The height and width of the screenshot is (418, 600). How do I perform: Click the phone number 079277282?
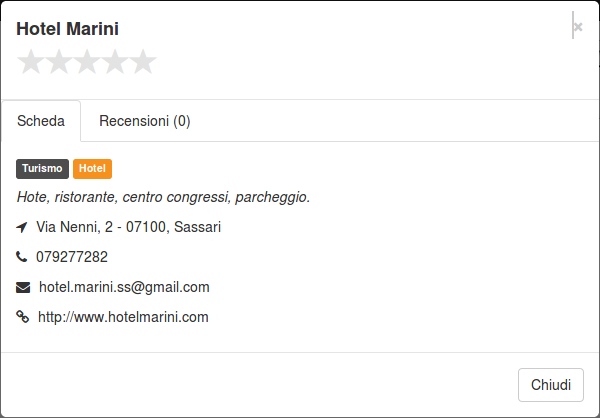pyautogui.click(x=72, y=257)
